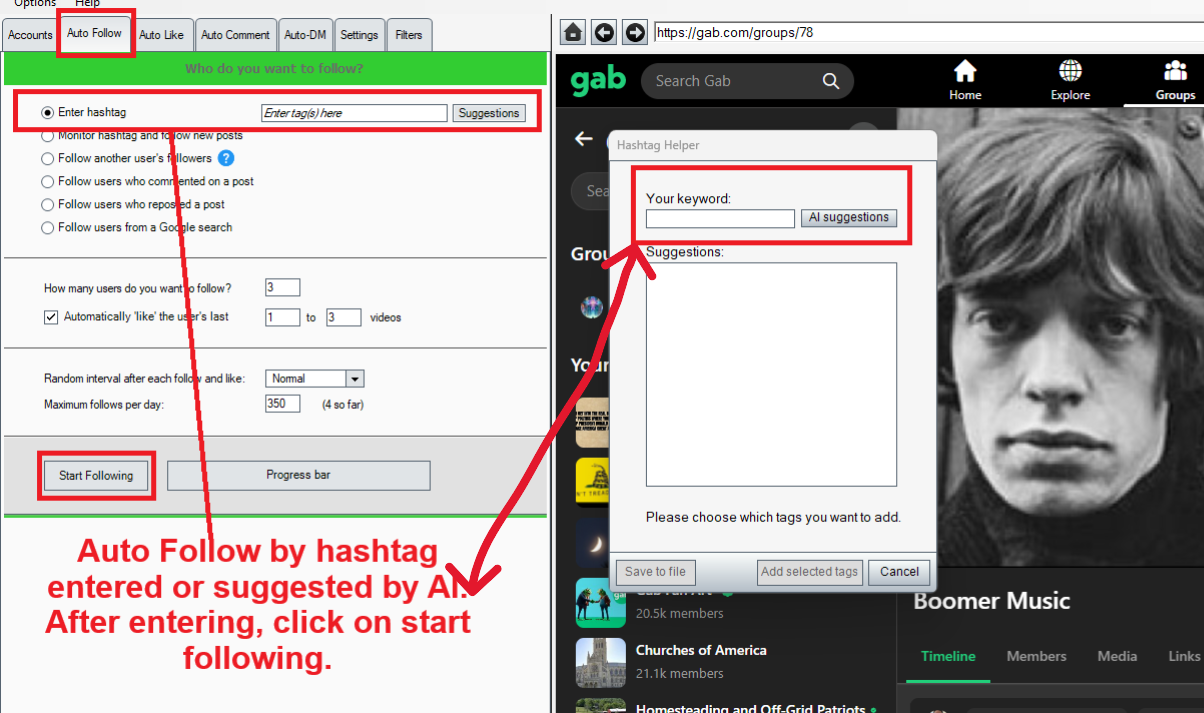Focus the Your keyword field in Hashtag Helper
1204x713 pixels.
[720, 218]
